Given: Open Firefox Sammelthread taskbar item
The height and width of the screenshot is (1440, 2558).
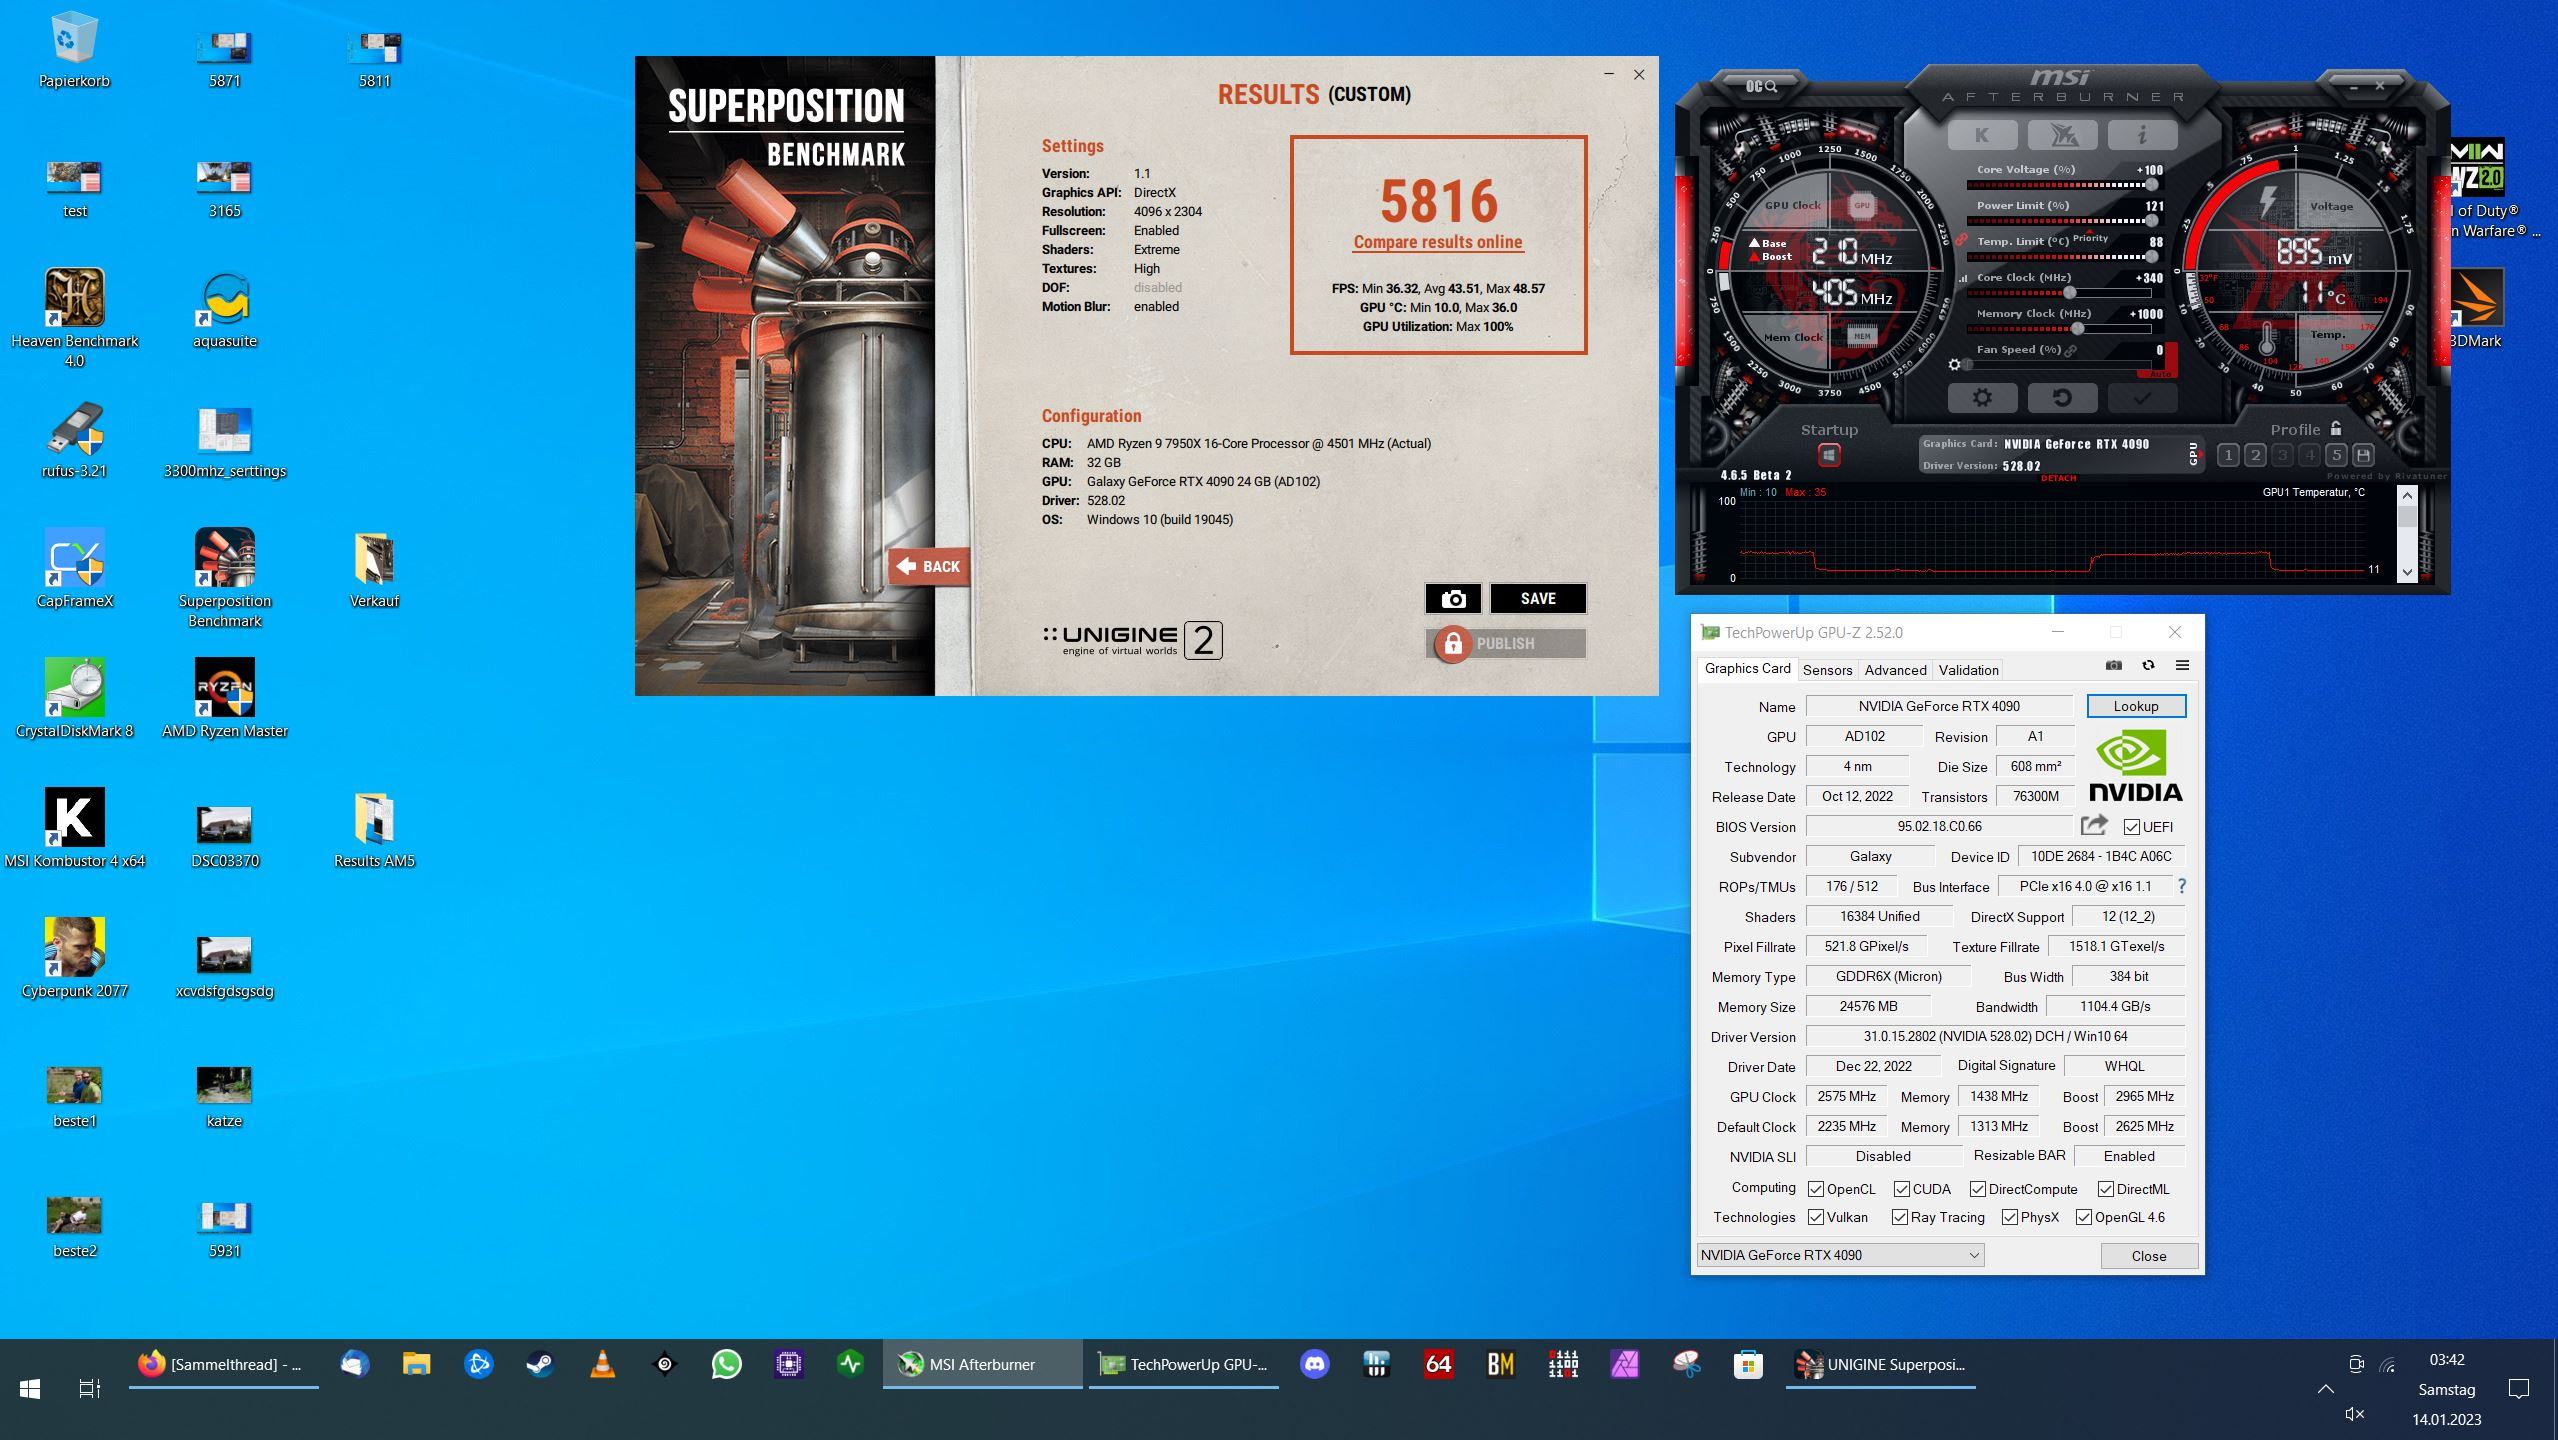Looking at the screenshot, I should [223, 1364].
